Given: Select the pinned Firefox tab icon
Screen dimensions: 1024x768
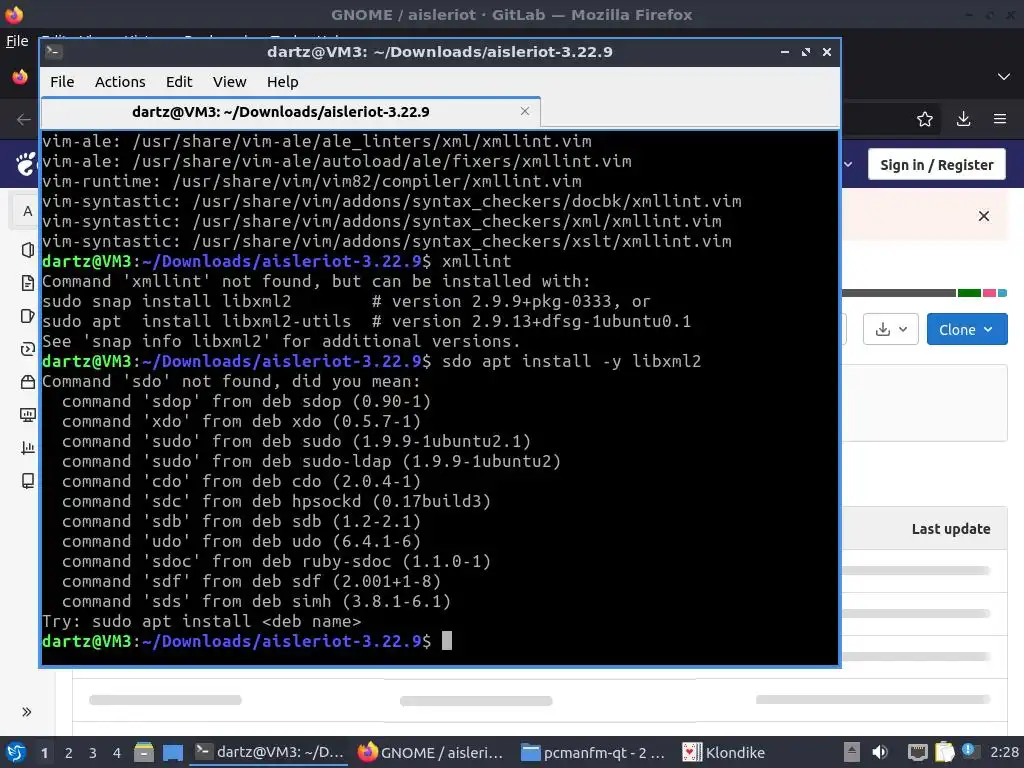Looking at the screenshot, I should tap(20, 77).
